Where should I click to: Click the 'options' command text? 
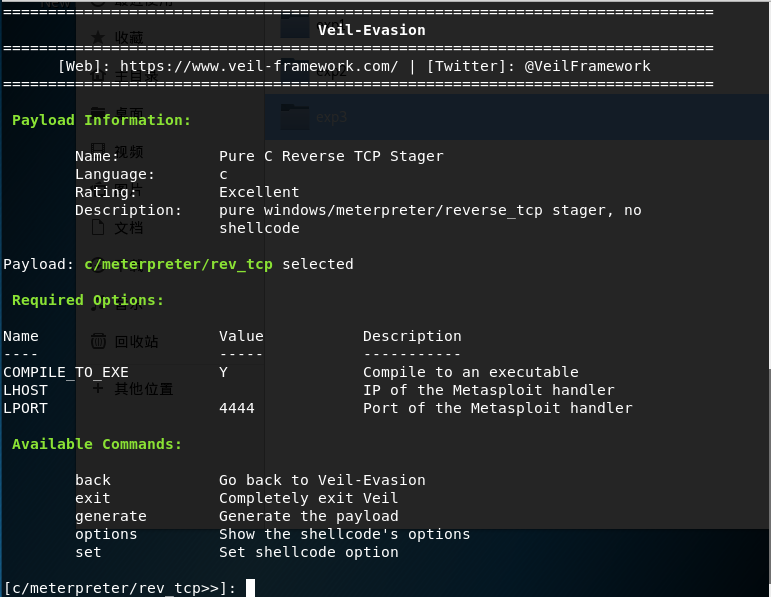[x=106, y=534]
